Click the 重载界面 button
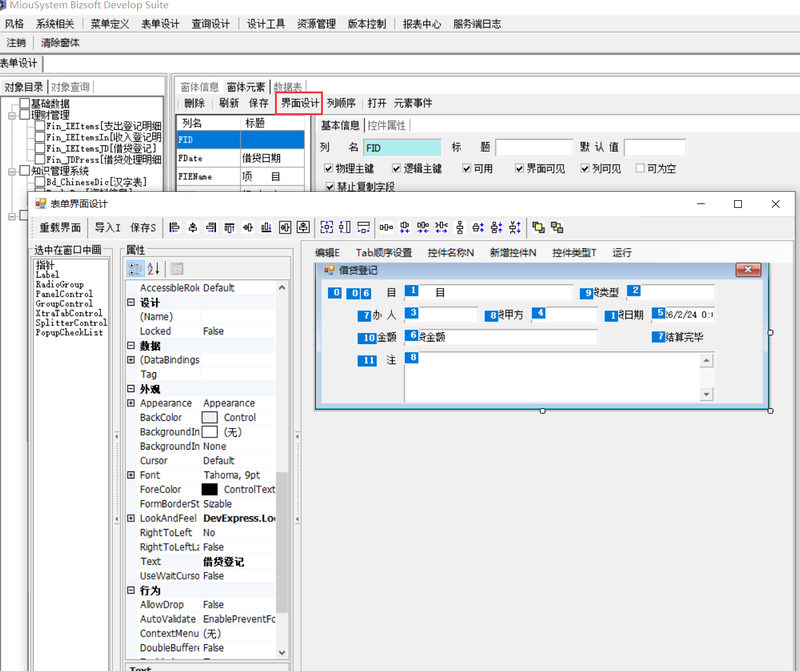The height and width of the screenshot is (671, 800). 60,228
